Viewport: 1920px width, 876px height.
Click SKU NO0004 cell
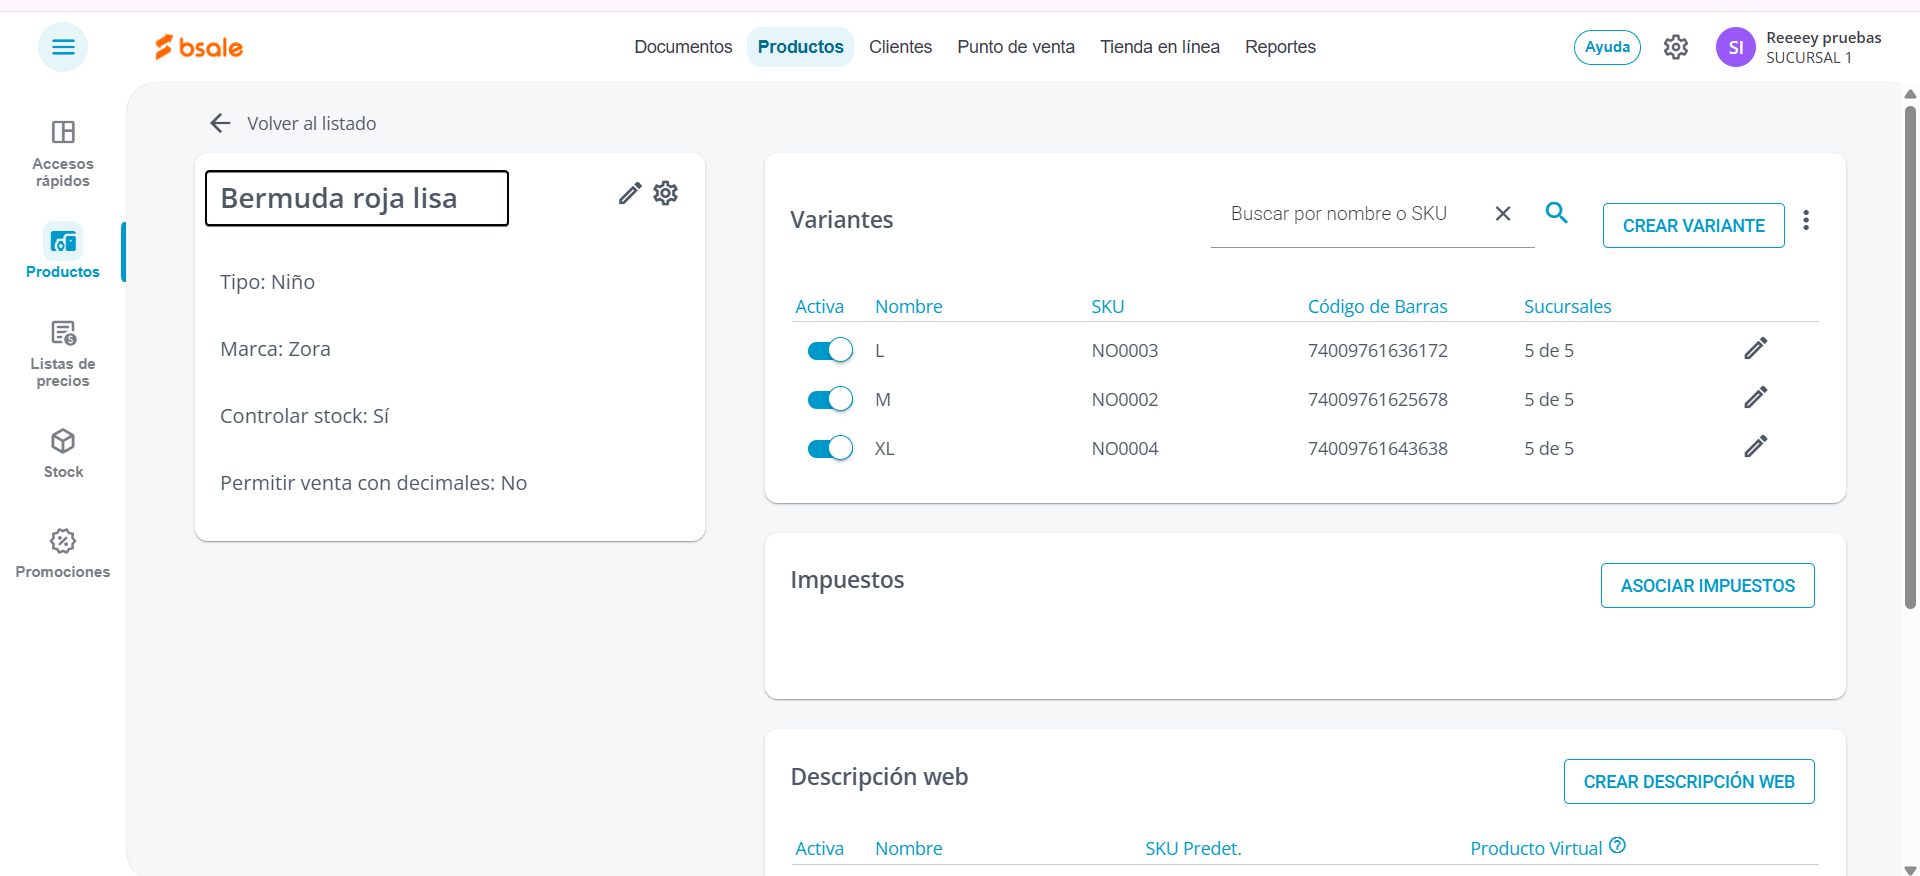[x=1125, y=449]
